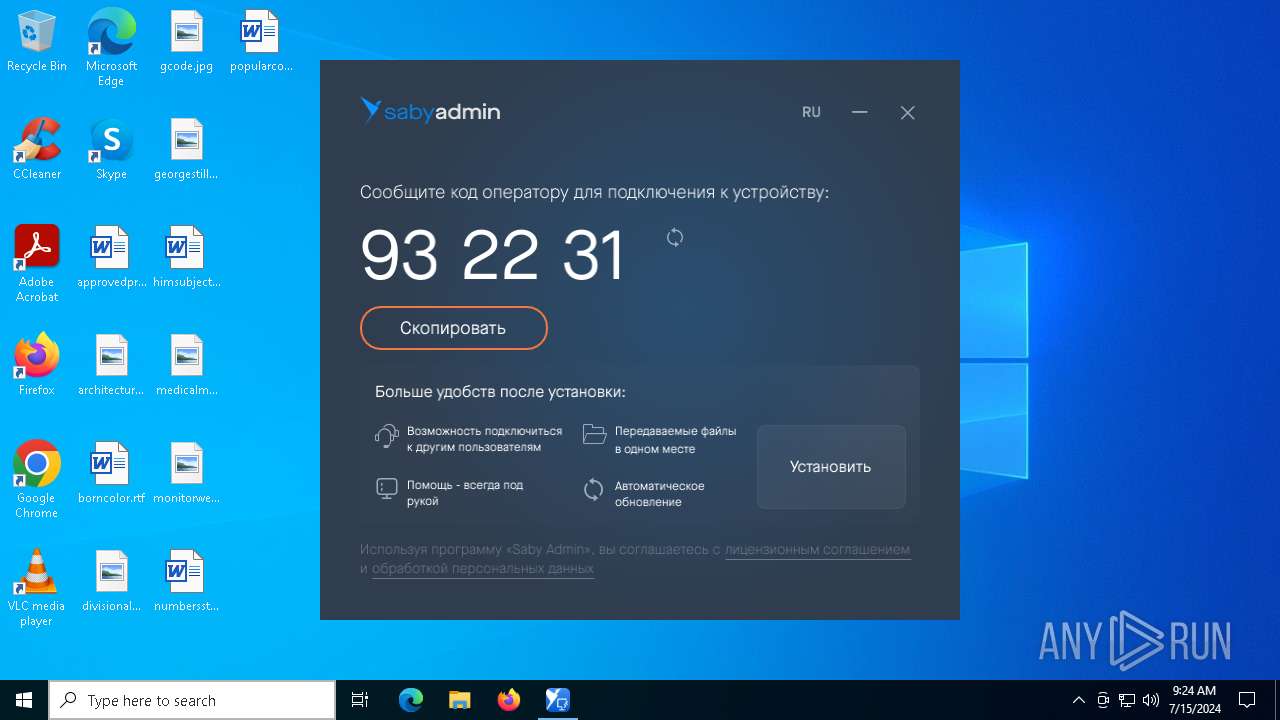Open the лицензионным соглашением link

coord(817,549)
